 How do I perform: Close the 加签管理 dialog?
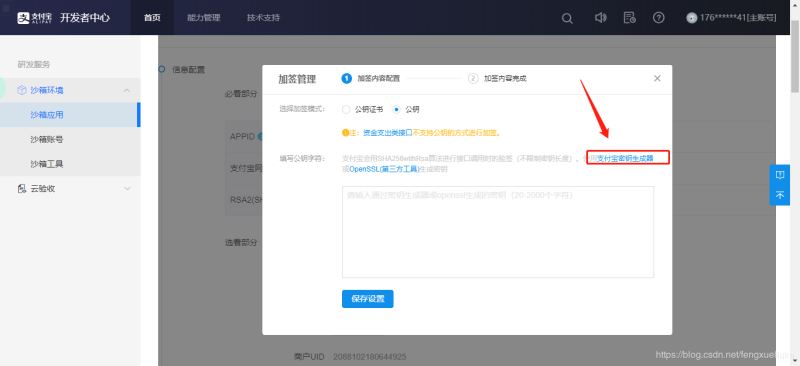pyautogui.click(x=657, y=78)
